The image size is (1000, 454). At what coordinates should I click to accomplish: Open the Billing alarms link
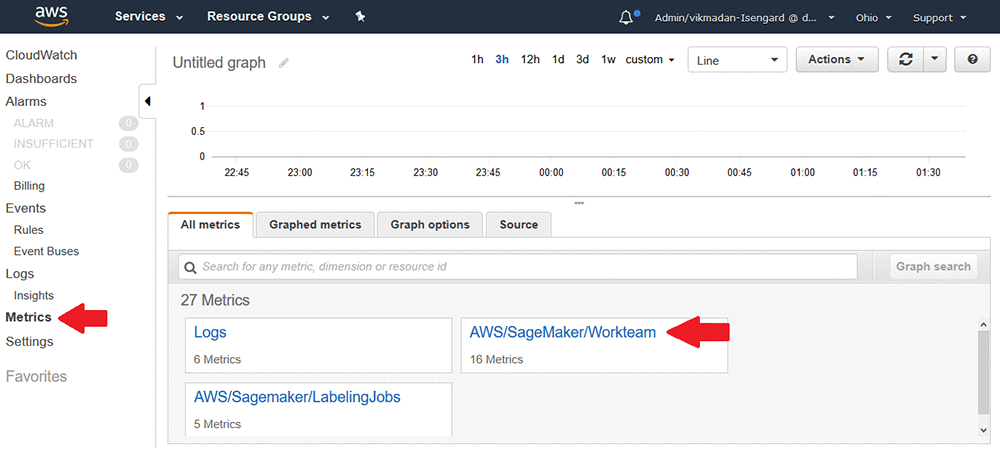29,186
